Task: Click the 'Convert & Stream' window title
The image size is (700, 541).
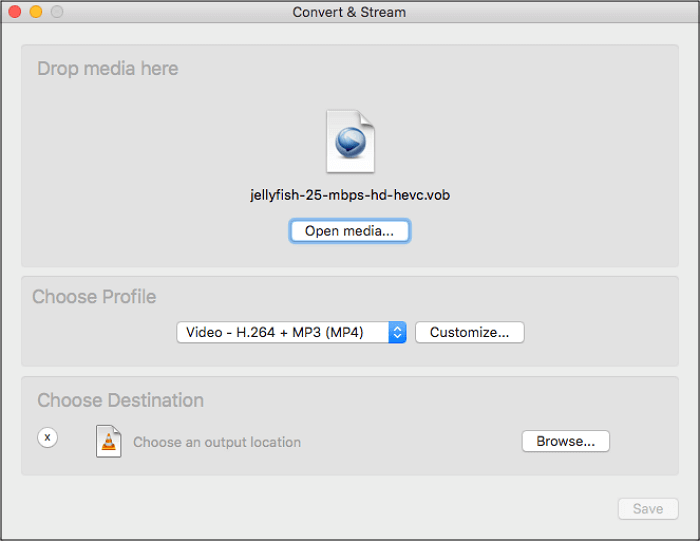Action: pyautogui.click(x=349, y=12)
